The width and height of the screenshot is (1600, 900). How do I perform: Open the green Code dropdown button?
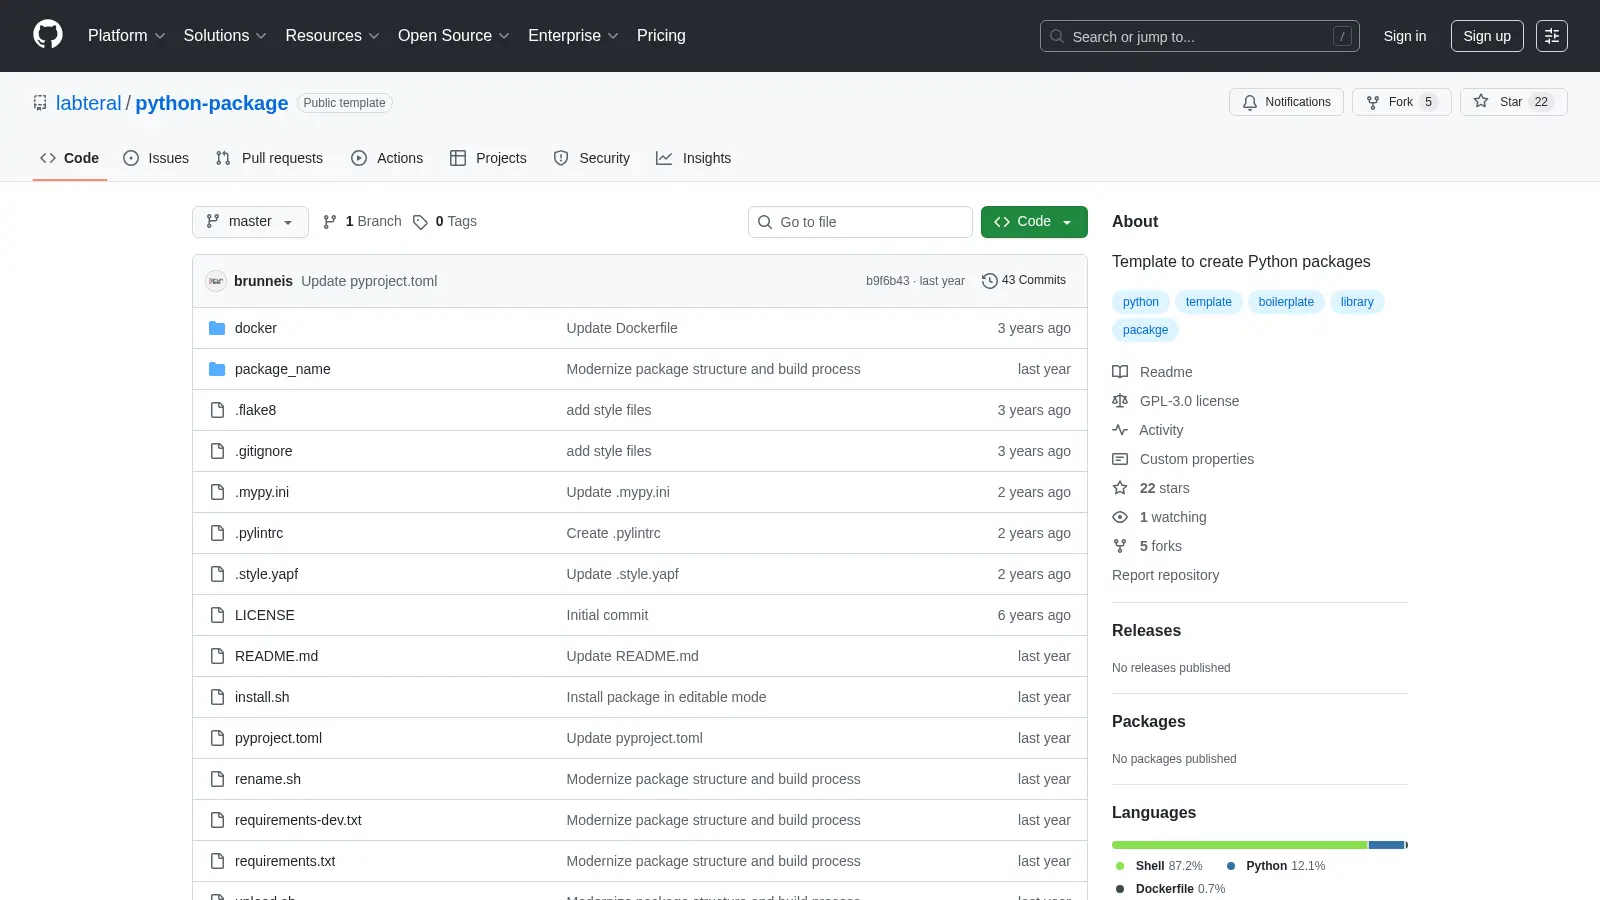(1034, 222)
